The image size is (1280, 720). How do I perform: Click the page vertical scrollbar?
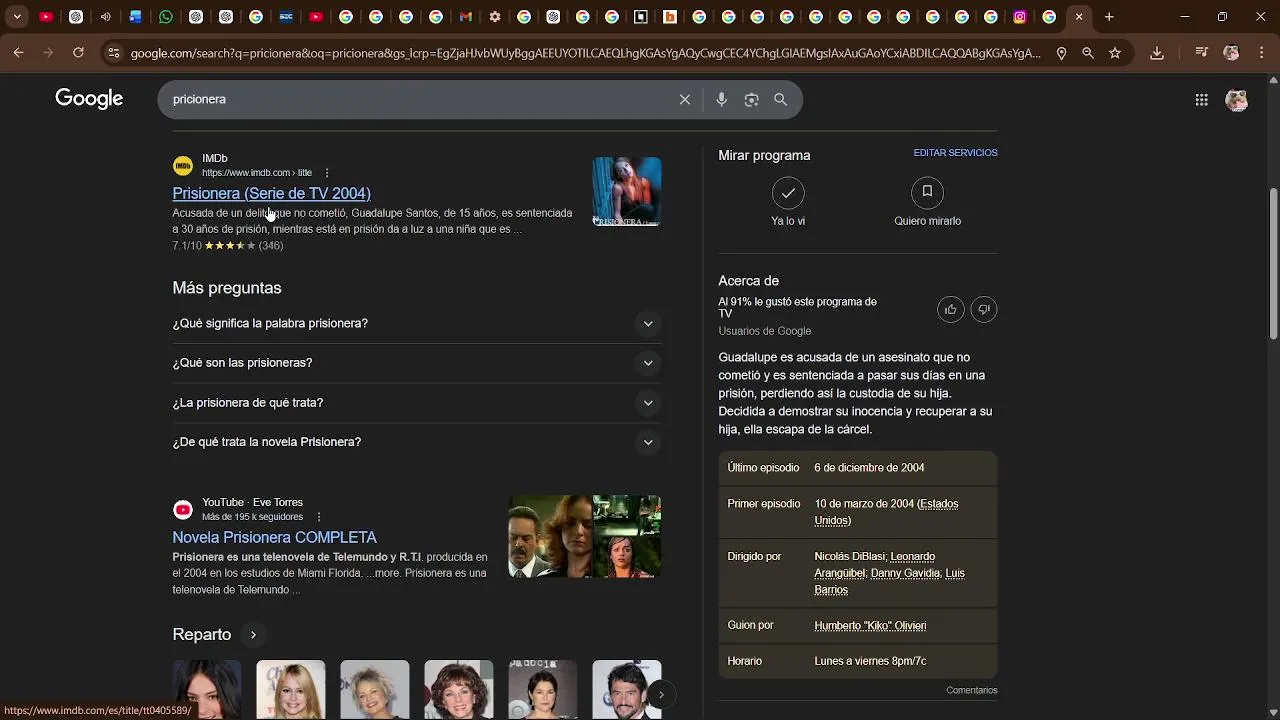click(x=1273, y=263)
